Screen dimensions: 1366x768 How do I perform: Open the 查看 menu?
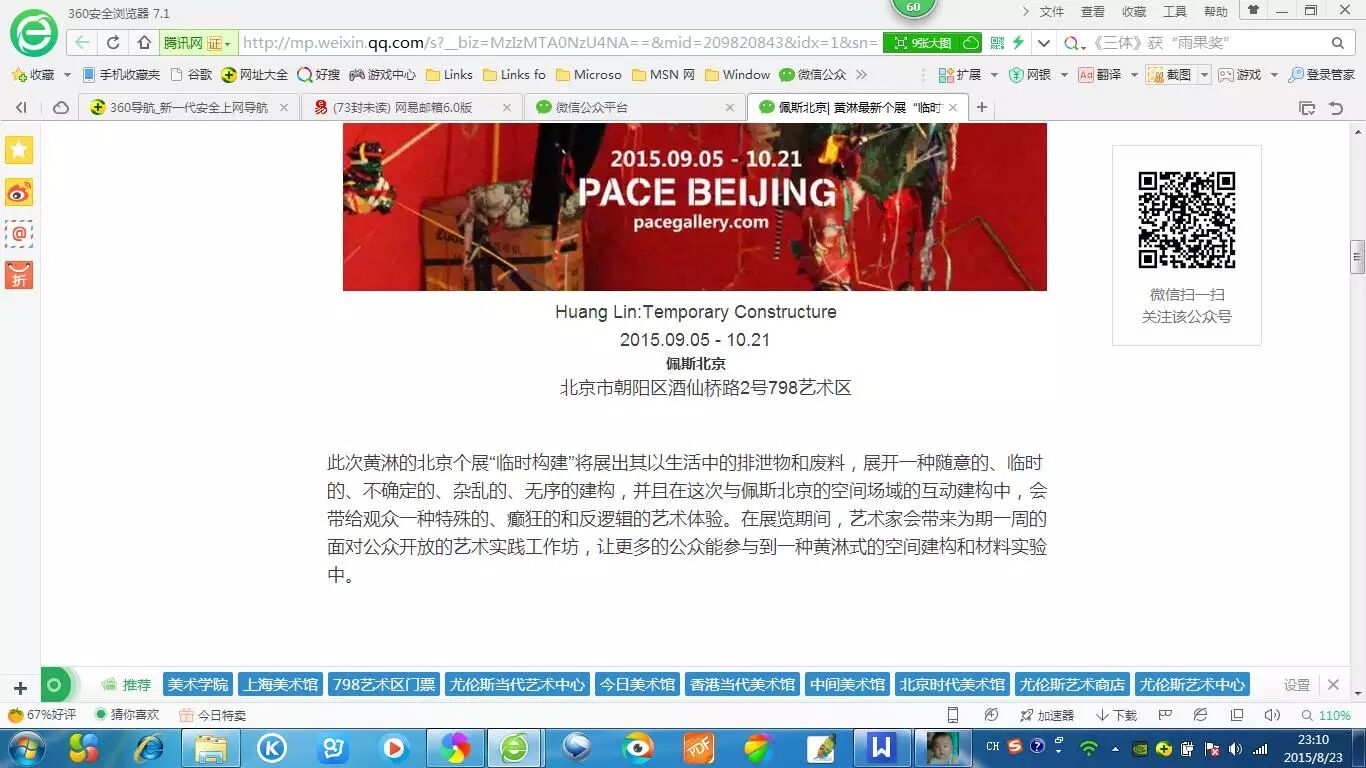(x=1093, y=12)
